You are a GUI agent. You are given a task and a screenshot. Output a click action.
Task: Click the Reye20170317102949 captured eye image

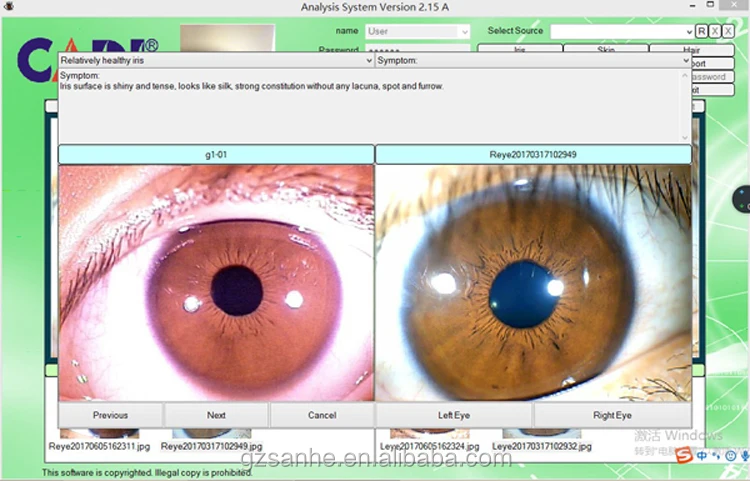533,283
